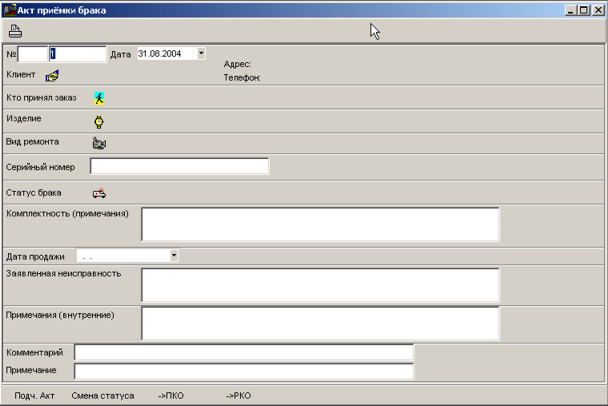Click the ->ПКО button

tap(169, 395)
